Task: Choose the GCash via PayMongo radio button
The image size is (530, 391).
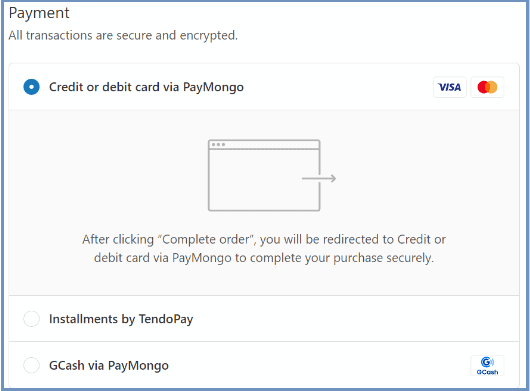Action: coord(31,365)
